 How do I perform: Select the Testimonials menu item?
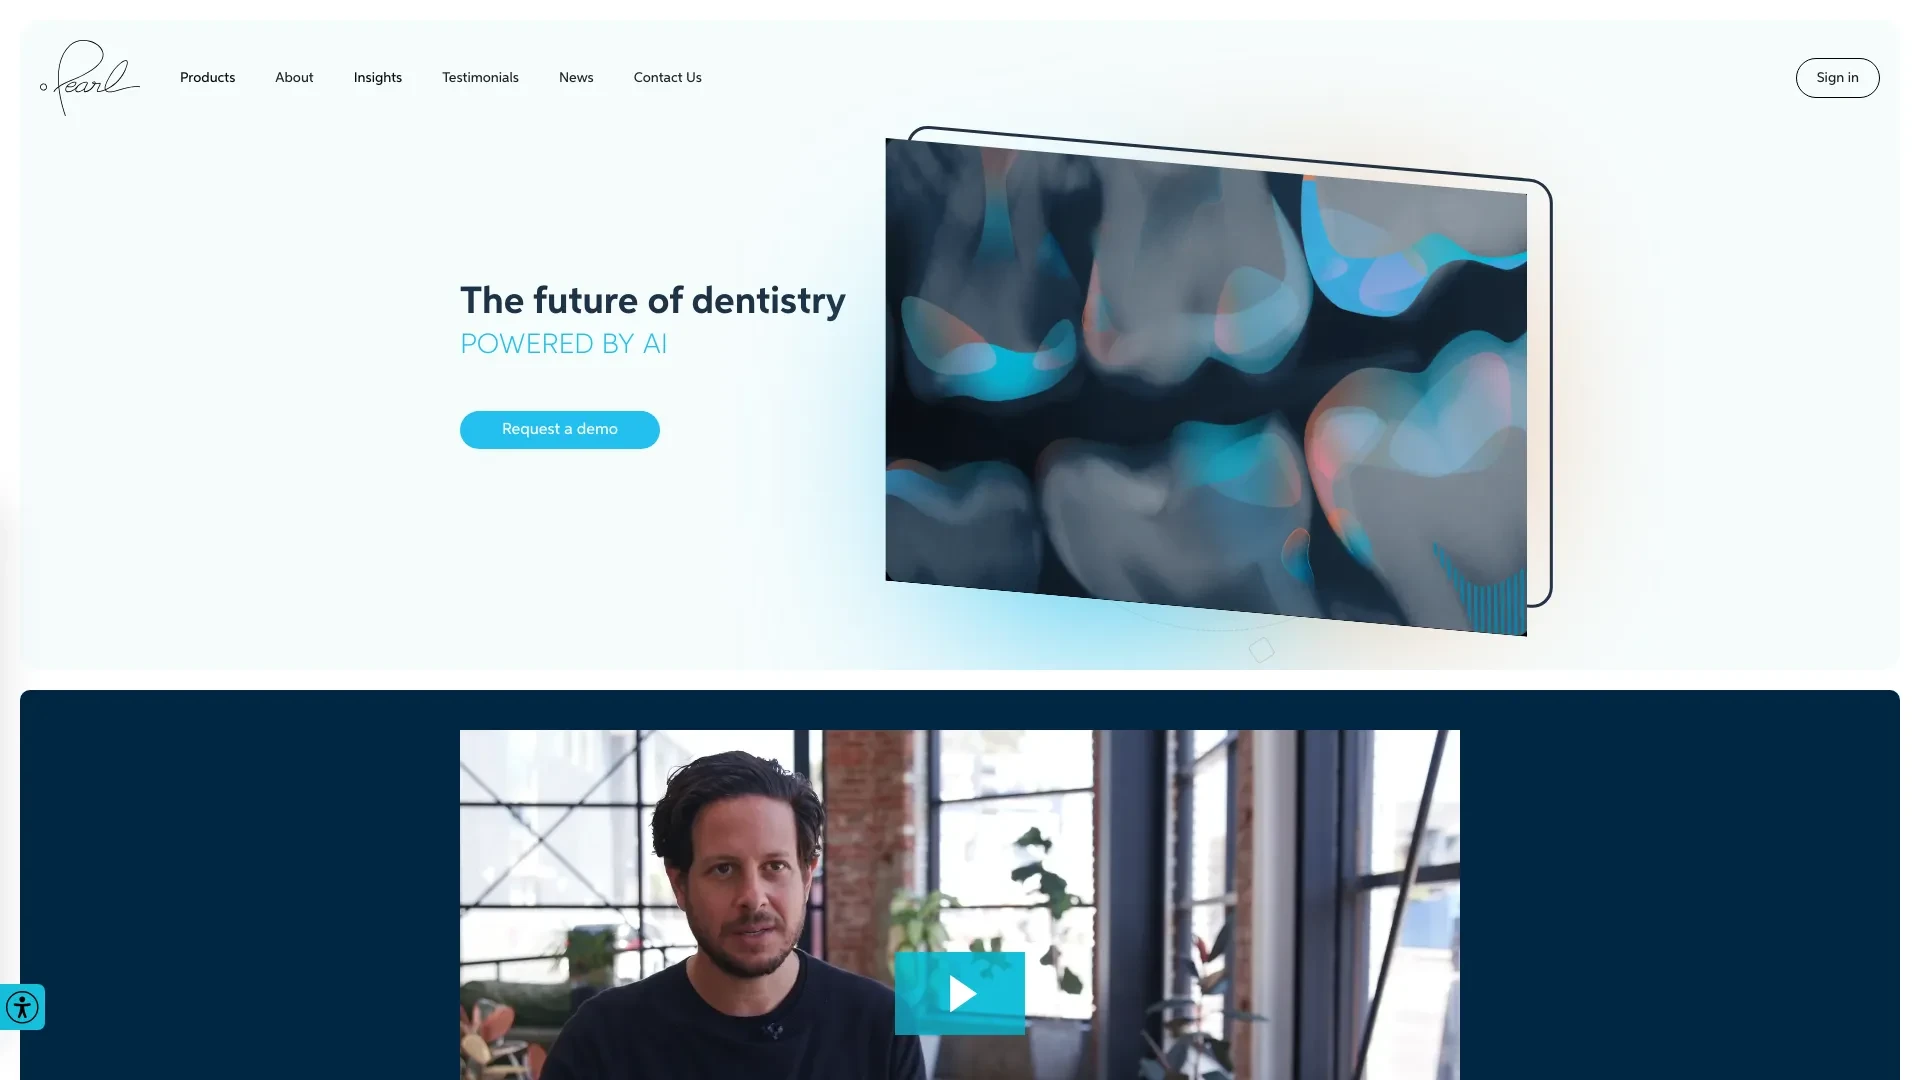[480, 76]
